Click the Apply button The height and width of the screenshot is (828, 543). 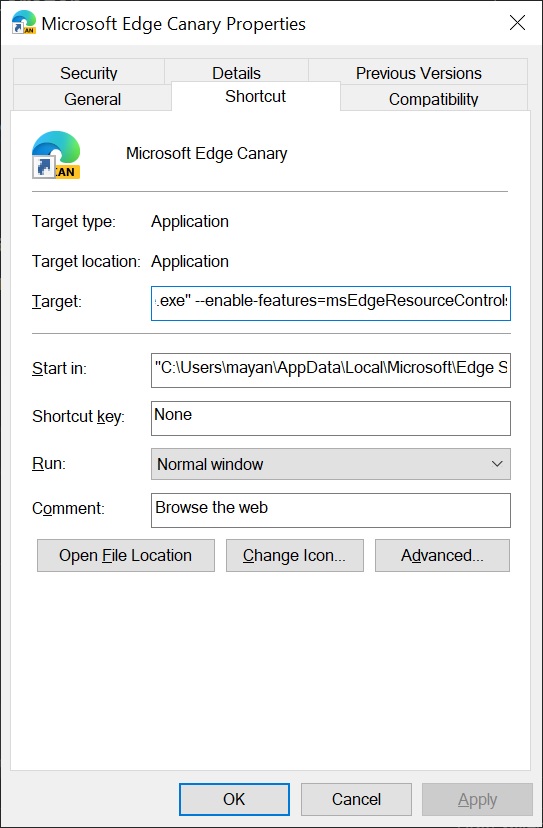(478, 799)
